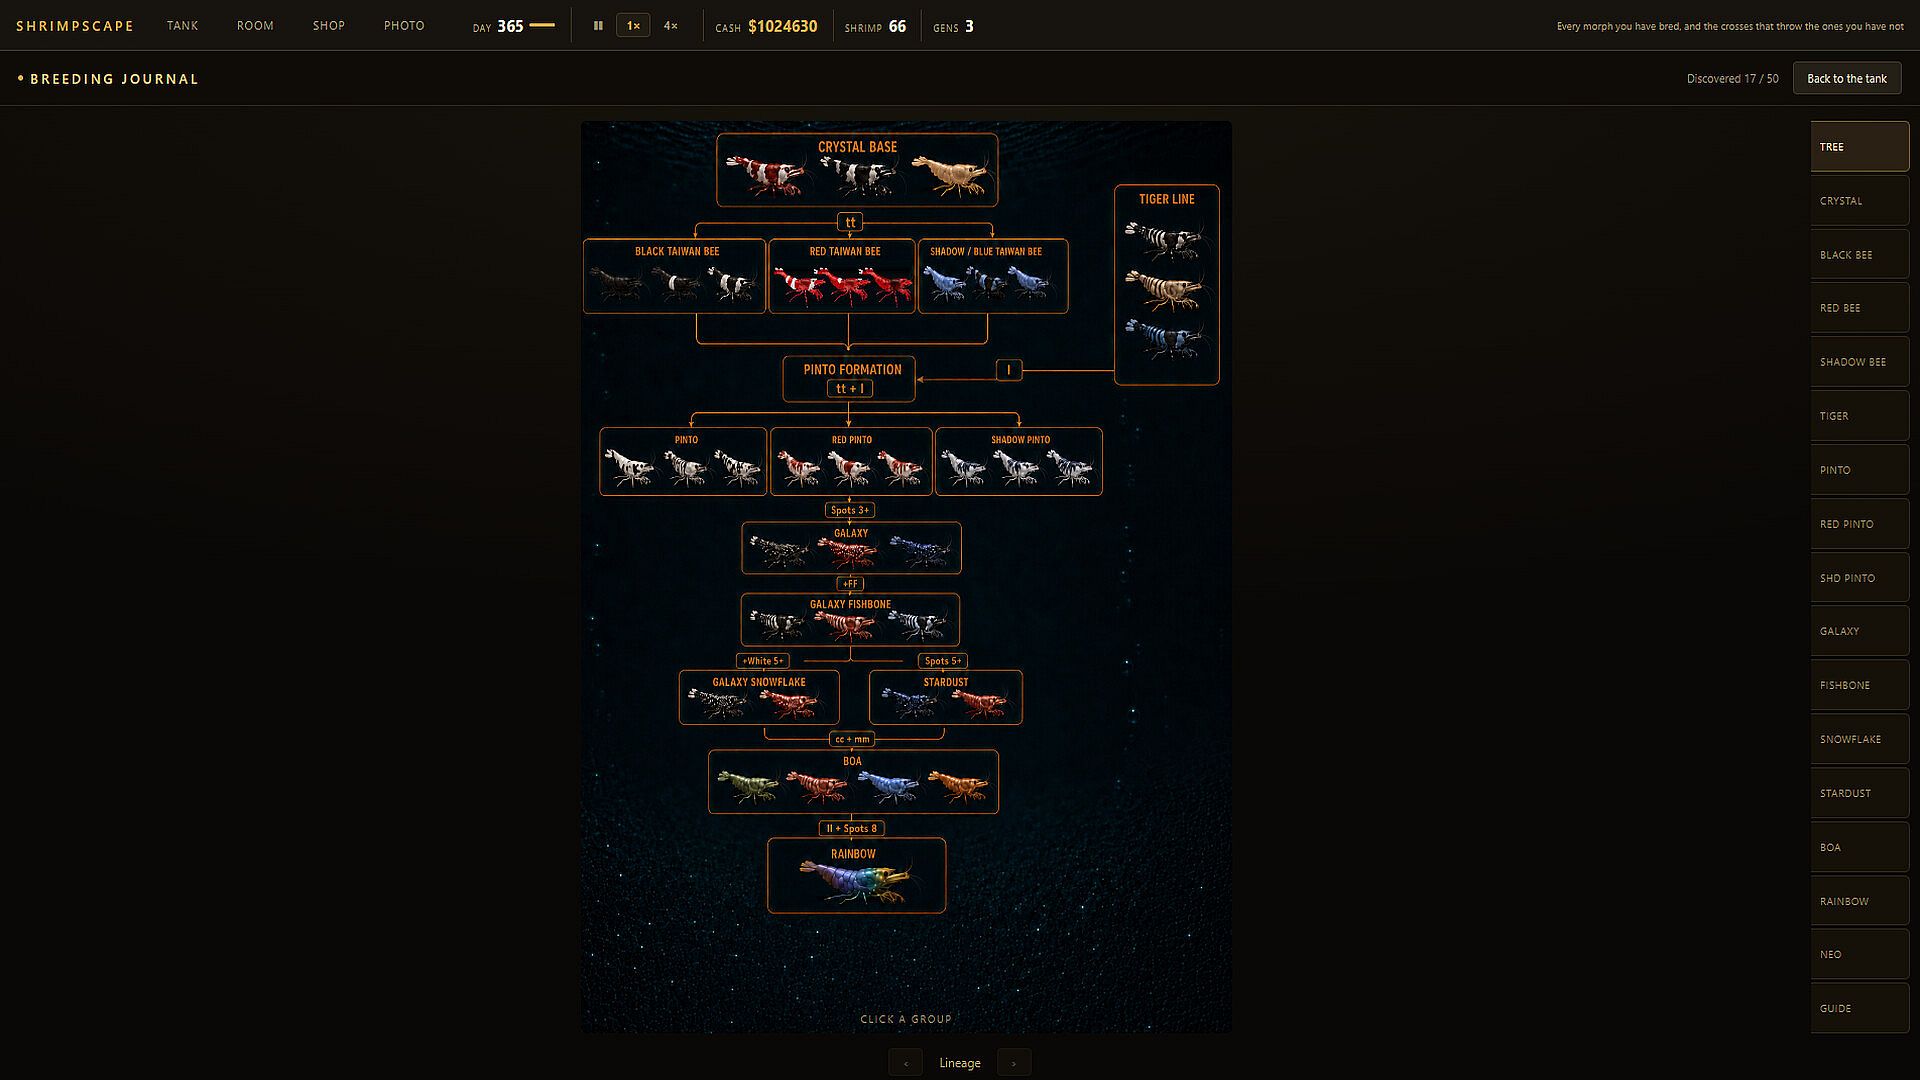Open the Galaxy sidebar tab
This screenshot has height=1080, width=1920.
click(x=1859, y=631)
